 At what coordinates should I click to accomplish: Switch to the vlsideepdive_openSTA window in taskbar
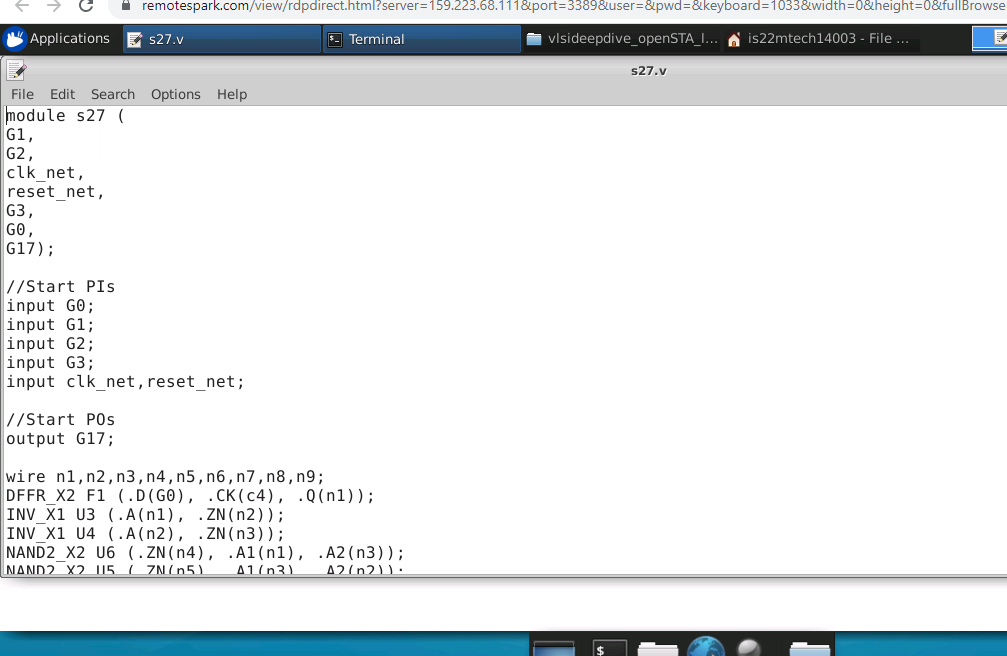(x=620, y=39)
